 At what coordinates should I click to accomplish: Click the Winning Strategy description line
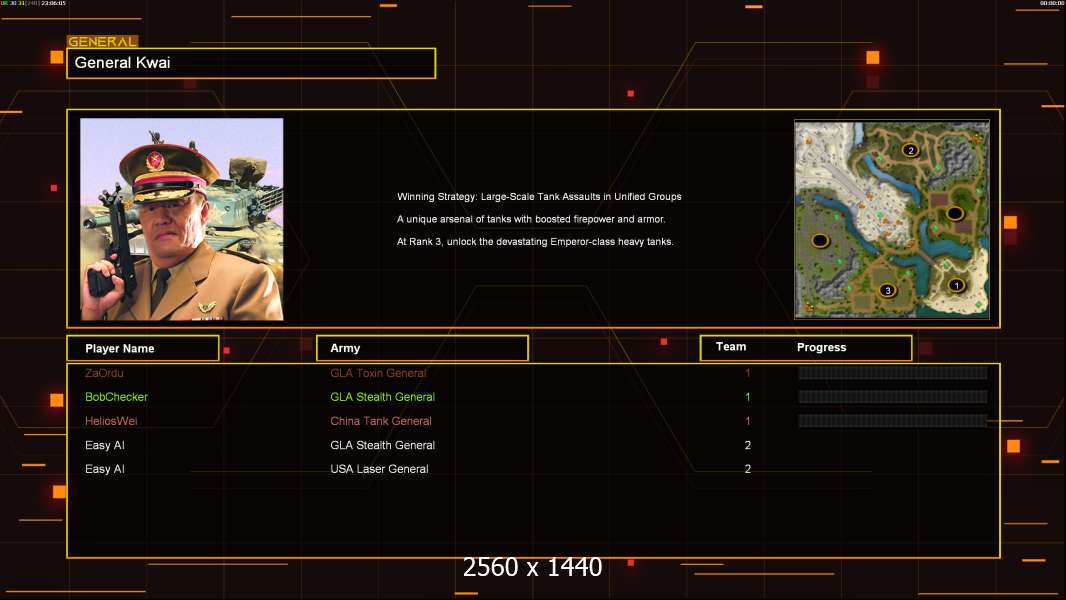click(x=539, y=196)
